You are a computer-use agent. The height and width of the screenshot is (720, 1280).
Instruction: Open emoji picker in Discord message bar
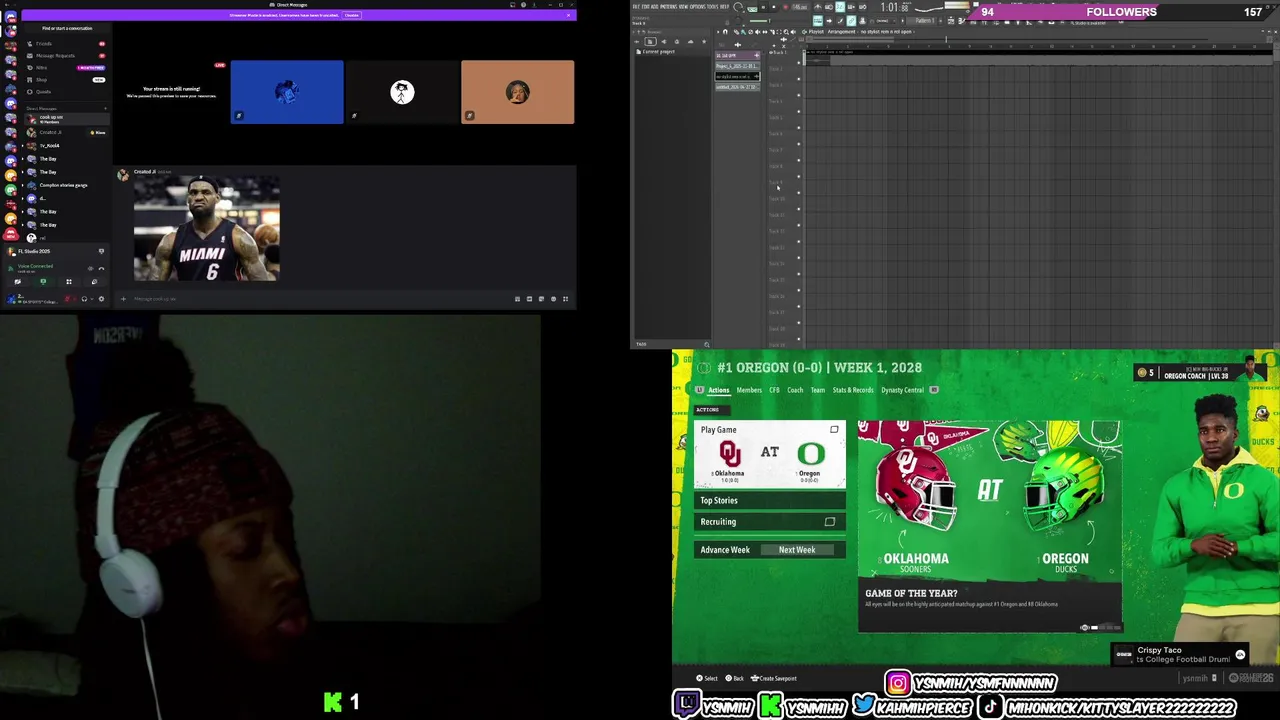[554, 299]
